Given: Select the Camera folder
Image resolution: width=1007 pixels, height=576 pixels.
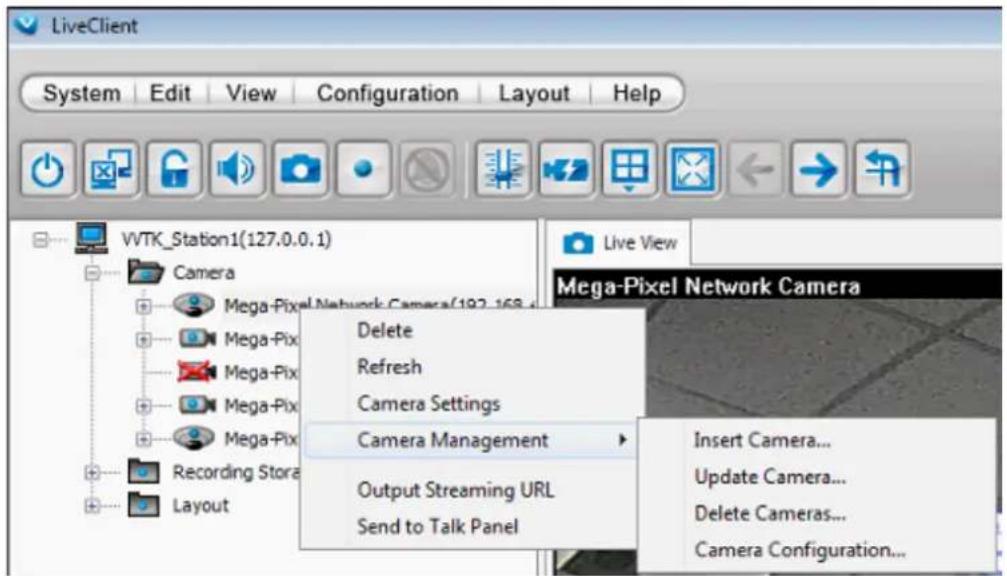Looking at the screenshot, I should [204, 273].
